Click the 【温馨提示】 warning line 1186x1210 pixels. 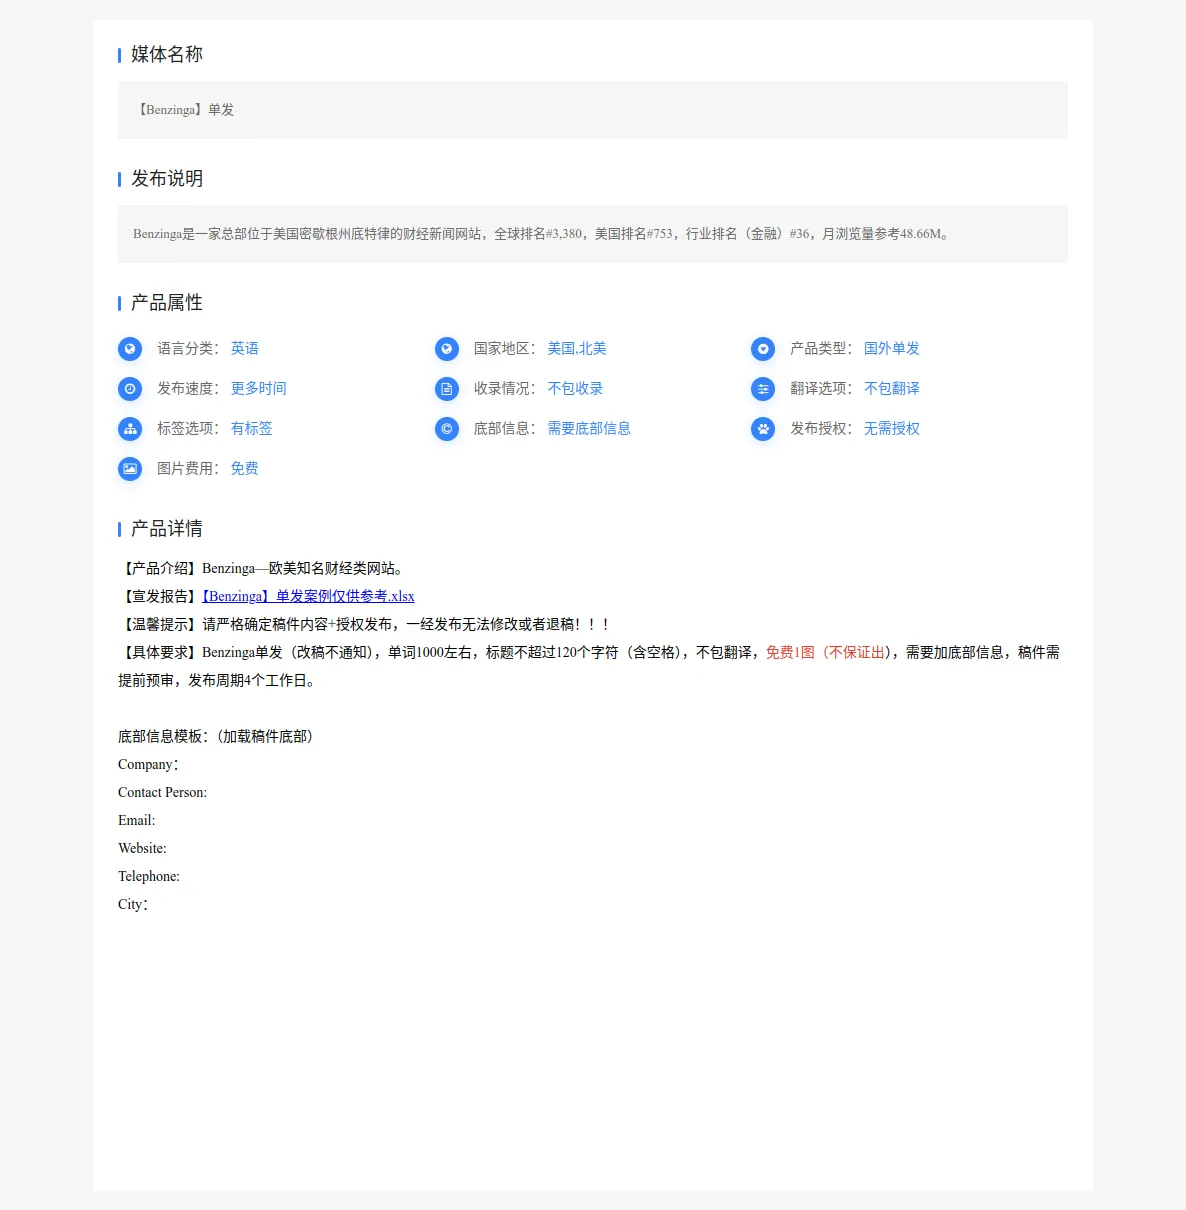coord(365,624)
